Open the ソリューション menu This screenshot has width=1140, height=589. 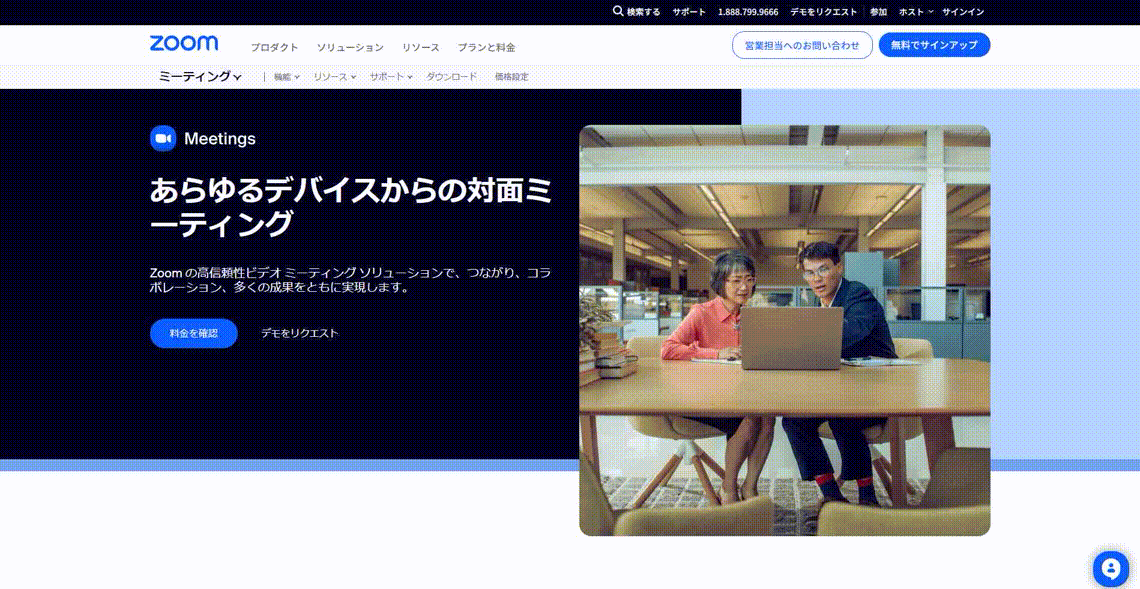click(x=350, y=47)
